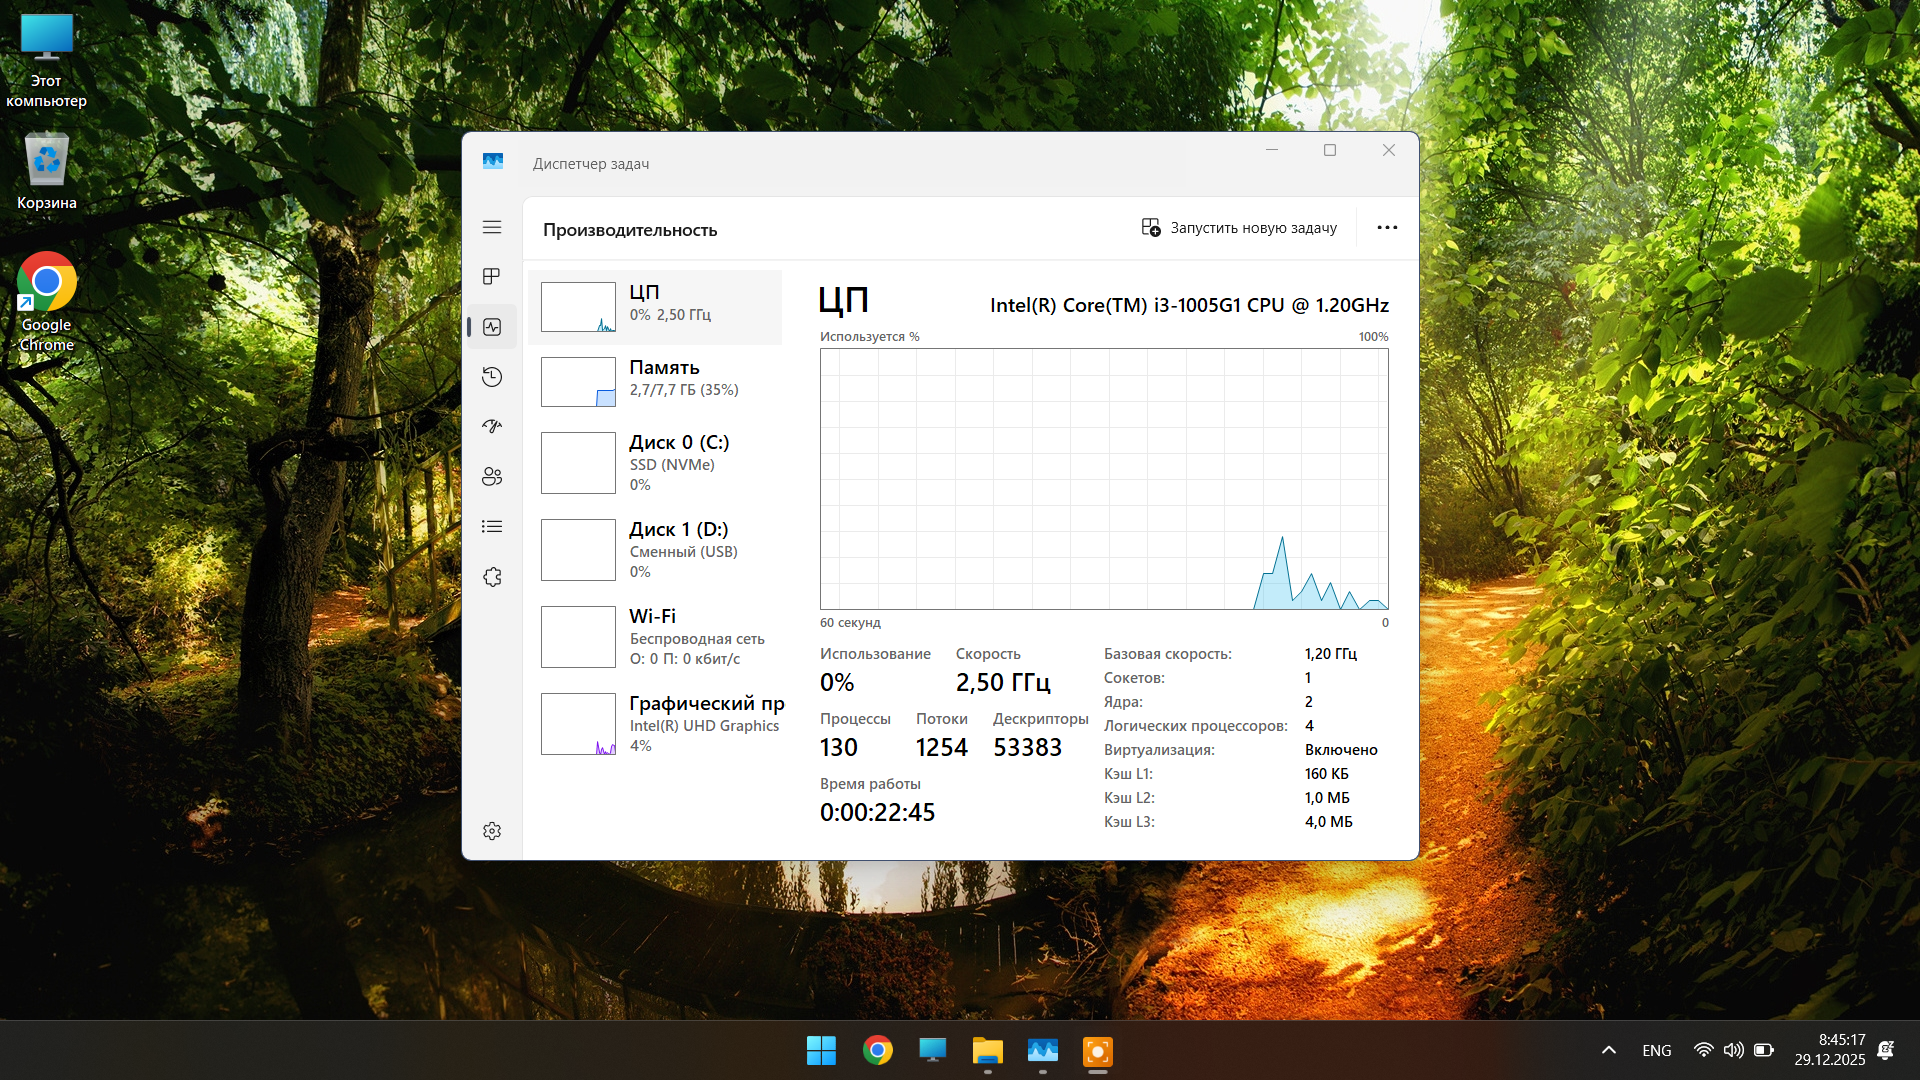Open the Processes page icon in sidebar
Image resolution: width=1920 pixels, height=1080 pixels.
coord(491,276)
